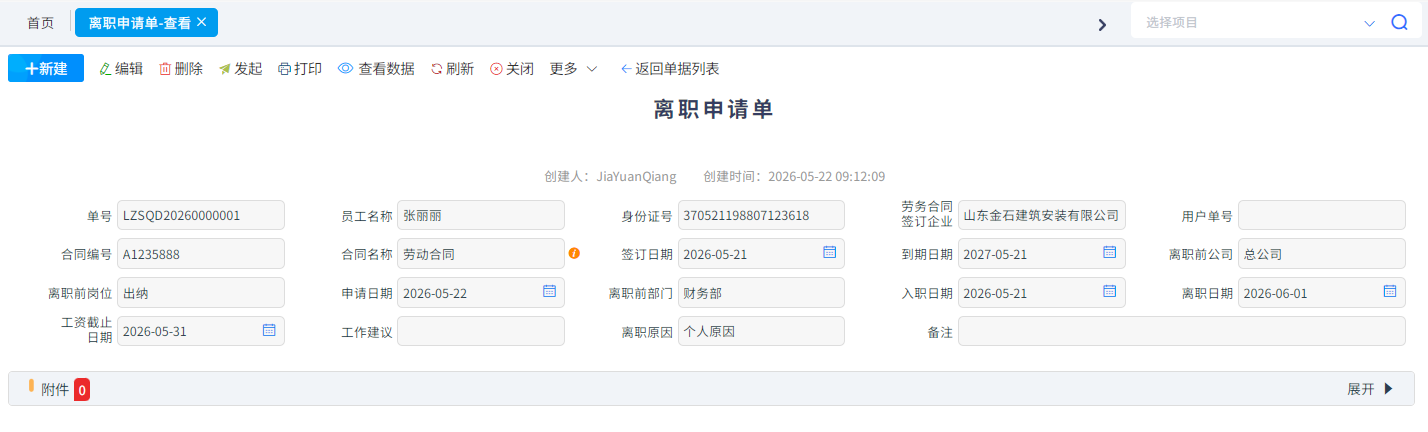Click the 离职前公司 field
Image resolution: width=1428 pixels, height=432 pixels.
(x=1322, y=254)
